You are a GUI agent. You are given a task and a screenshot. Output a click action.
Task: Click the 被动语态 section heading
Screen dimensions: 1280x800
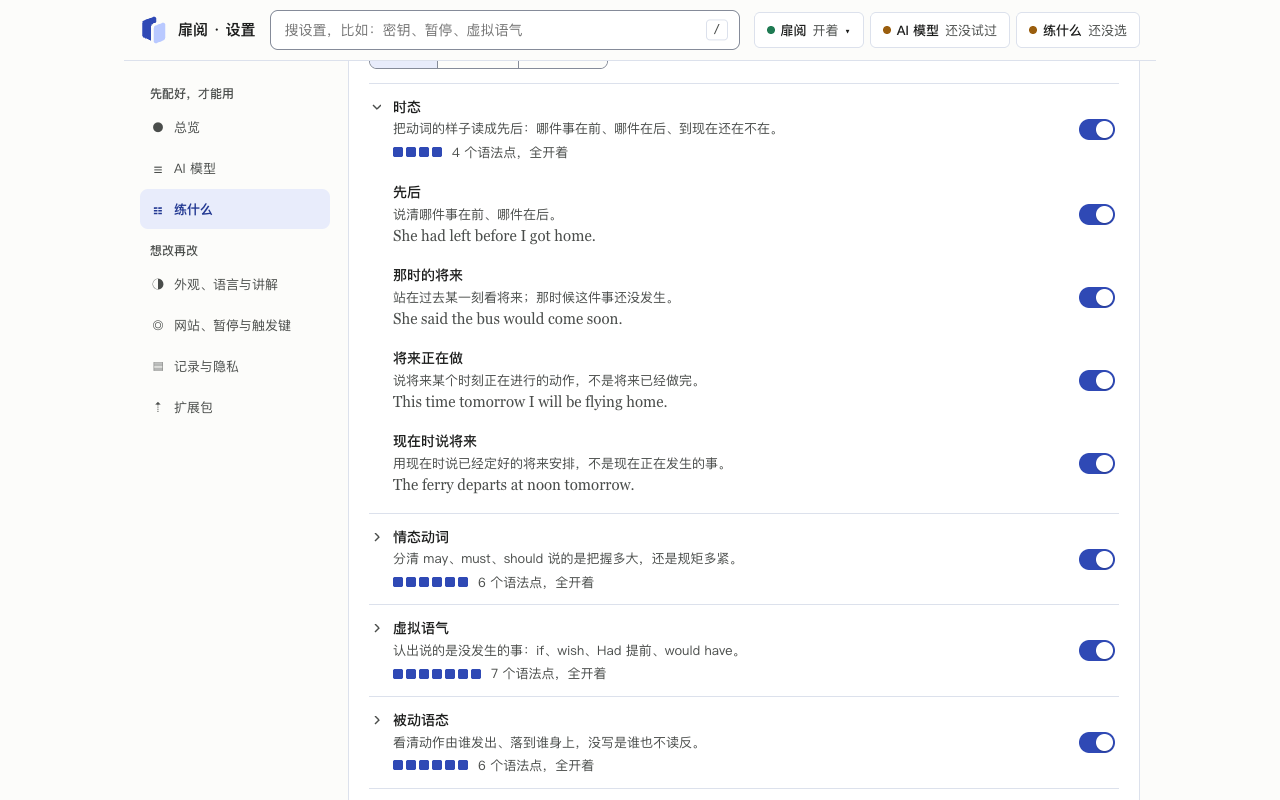421,720
